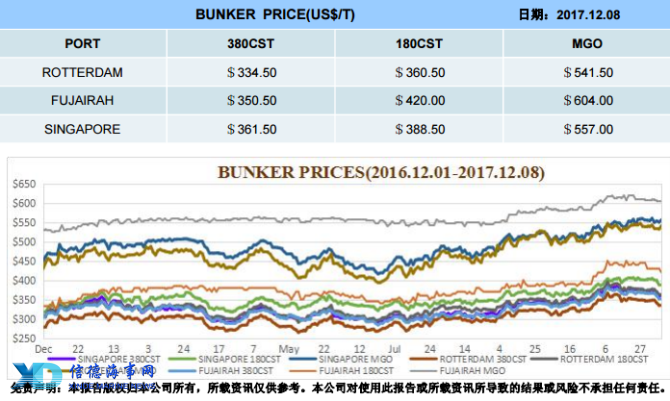Click the BUNKER PRICE(US$/T) table title
670x401 pixels.
pos(275,15)
